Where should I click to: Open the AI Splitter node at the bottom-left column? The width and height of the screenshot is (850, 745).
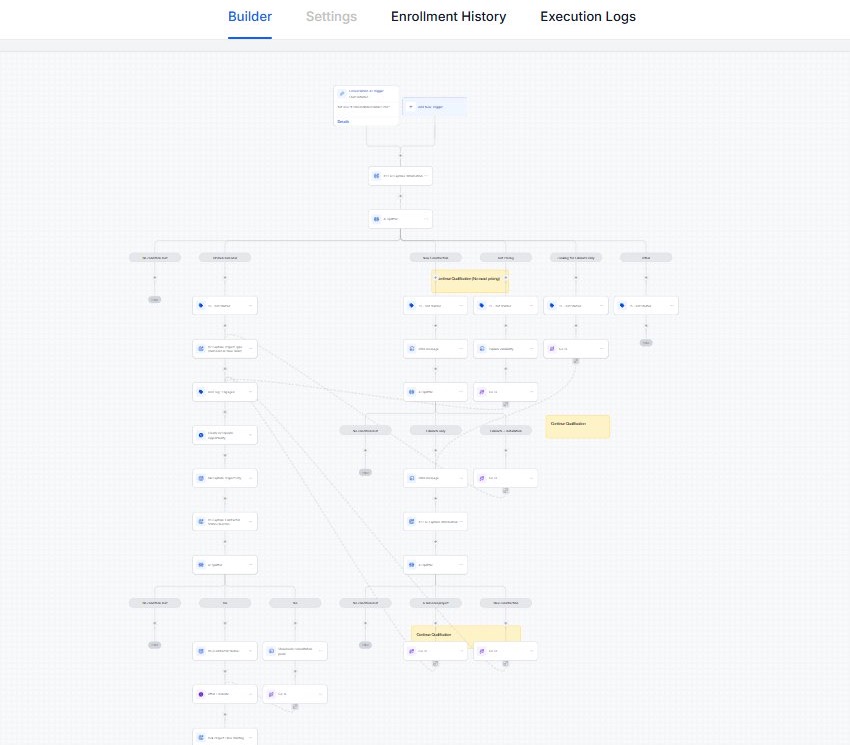pos(225,564)
